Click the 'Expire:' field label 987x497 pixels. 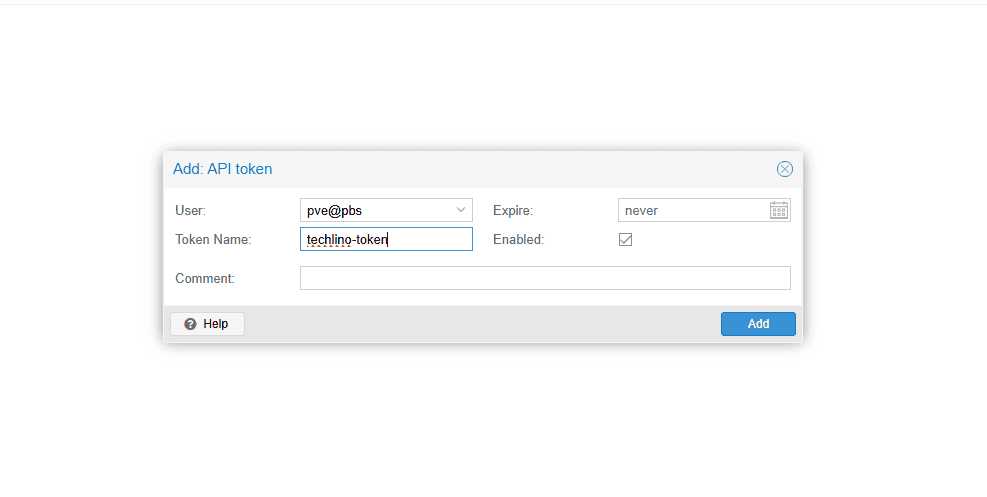tap(513, 211)
